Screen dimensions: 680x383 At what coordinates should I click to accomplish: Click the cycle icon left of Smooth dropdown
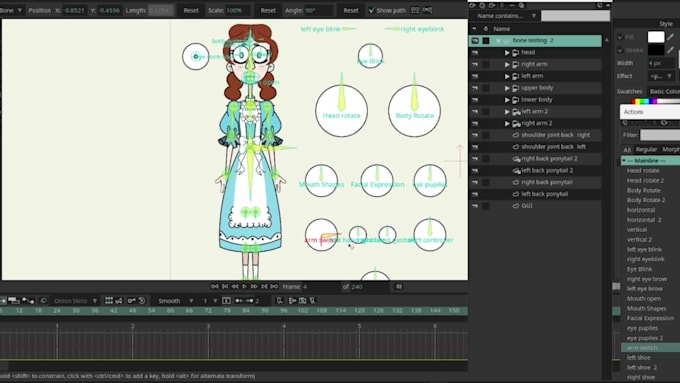pos(142,301)
